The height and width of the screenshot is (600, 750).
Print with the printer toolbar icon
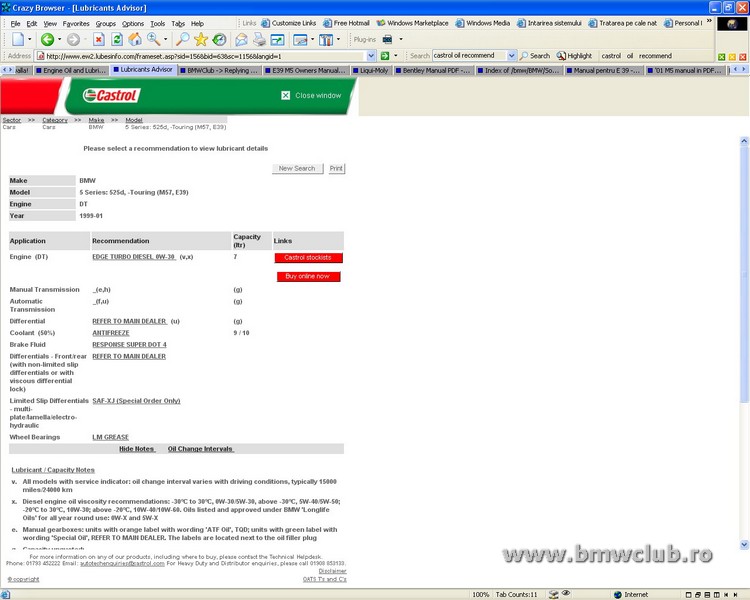click(x=259, y=39)
